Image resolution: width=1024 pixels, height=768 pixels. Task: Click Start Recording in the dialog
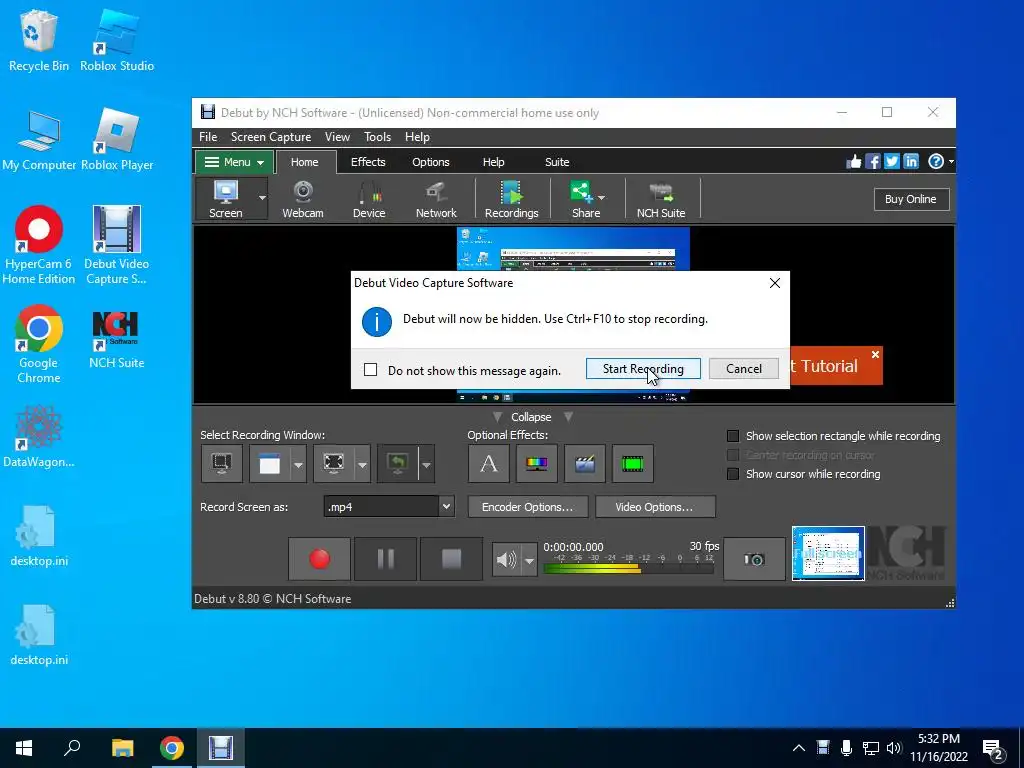(643, 368)
